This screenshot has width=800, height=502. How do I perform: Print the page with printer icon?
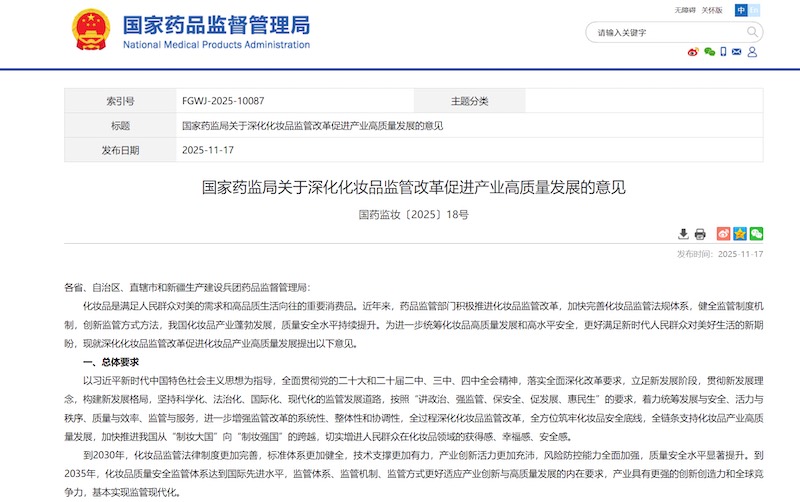click(700, 233)
